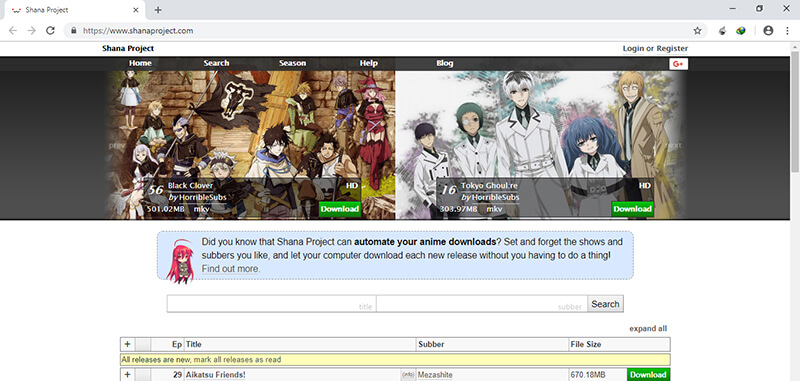Click HorribleSubs under Tokyo Ghoul:re

click(x=495, y=197)
